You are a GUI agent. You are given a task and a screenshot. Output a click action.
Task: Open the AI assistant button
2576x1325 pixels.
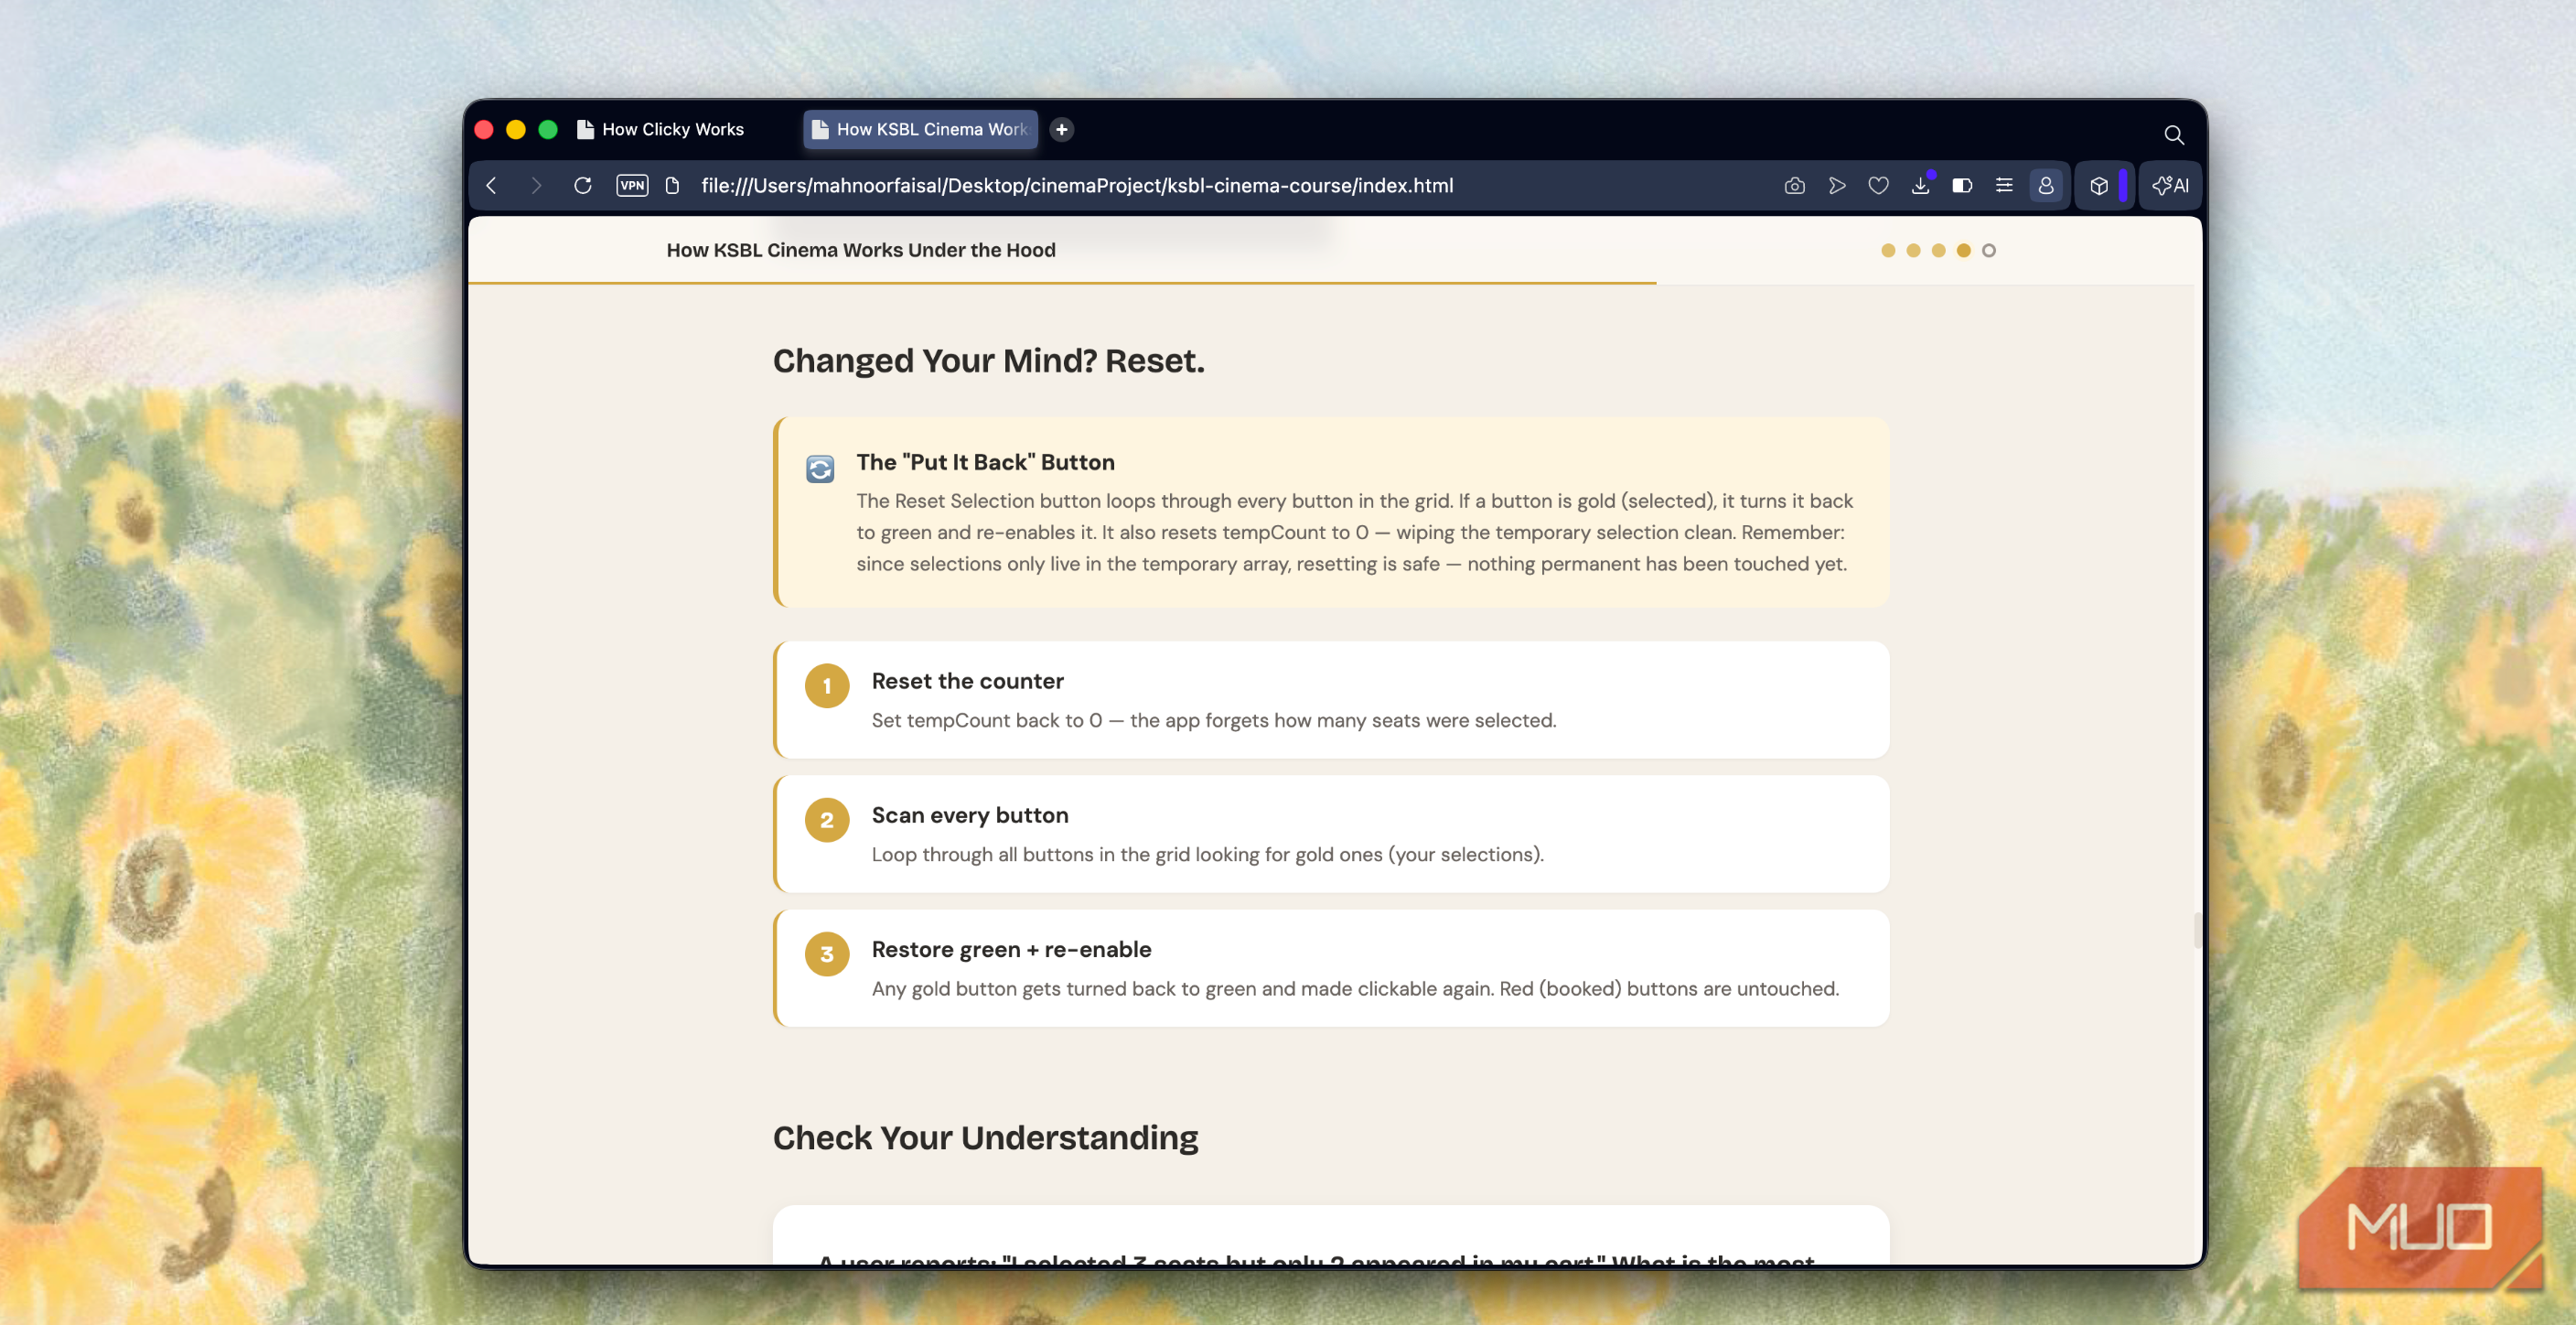tap(2171, 186)
